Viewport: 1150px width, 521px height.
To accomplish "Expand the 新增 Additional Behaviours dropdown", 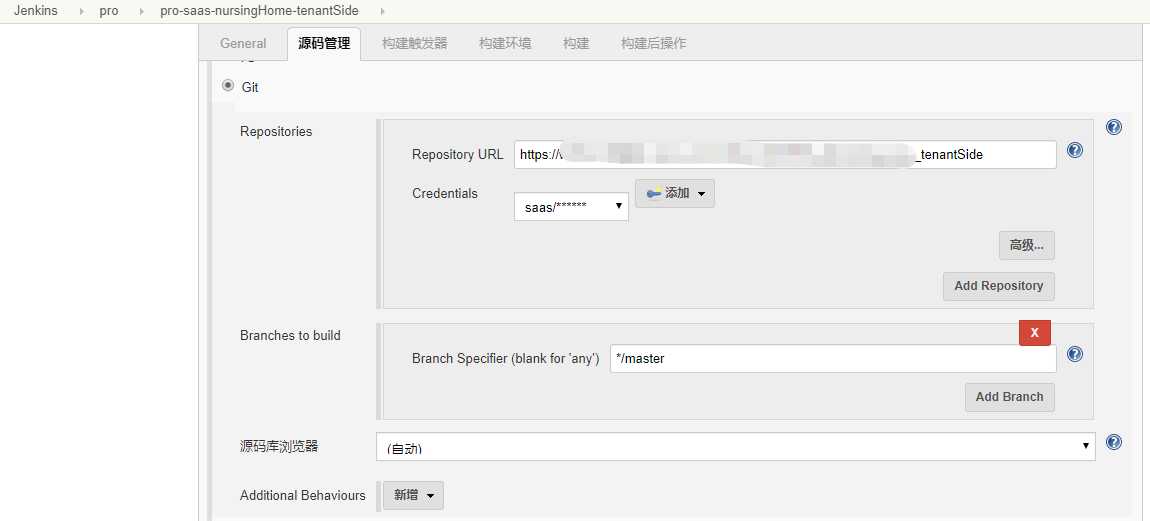I will 413,495.
